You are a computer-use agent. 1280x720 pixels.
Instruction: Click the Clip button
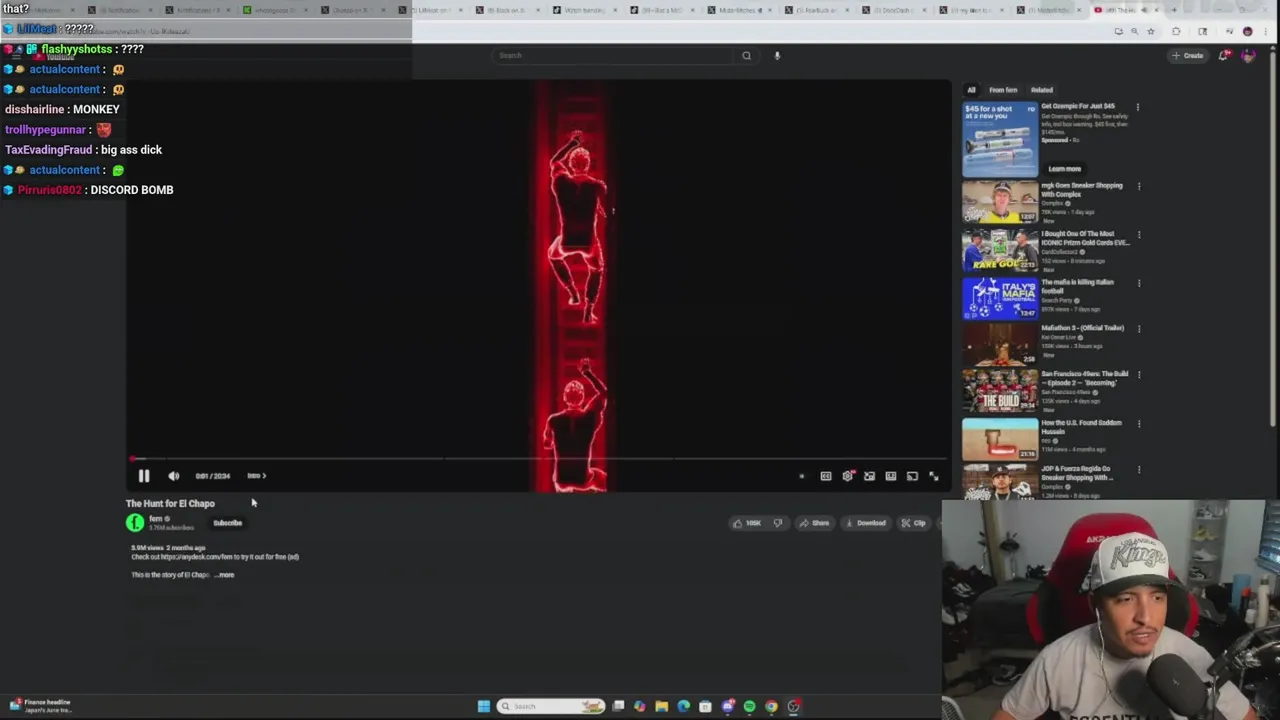coord(914,523)
